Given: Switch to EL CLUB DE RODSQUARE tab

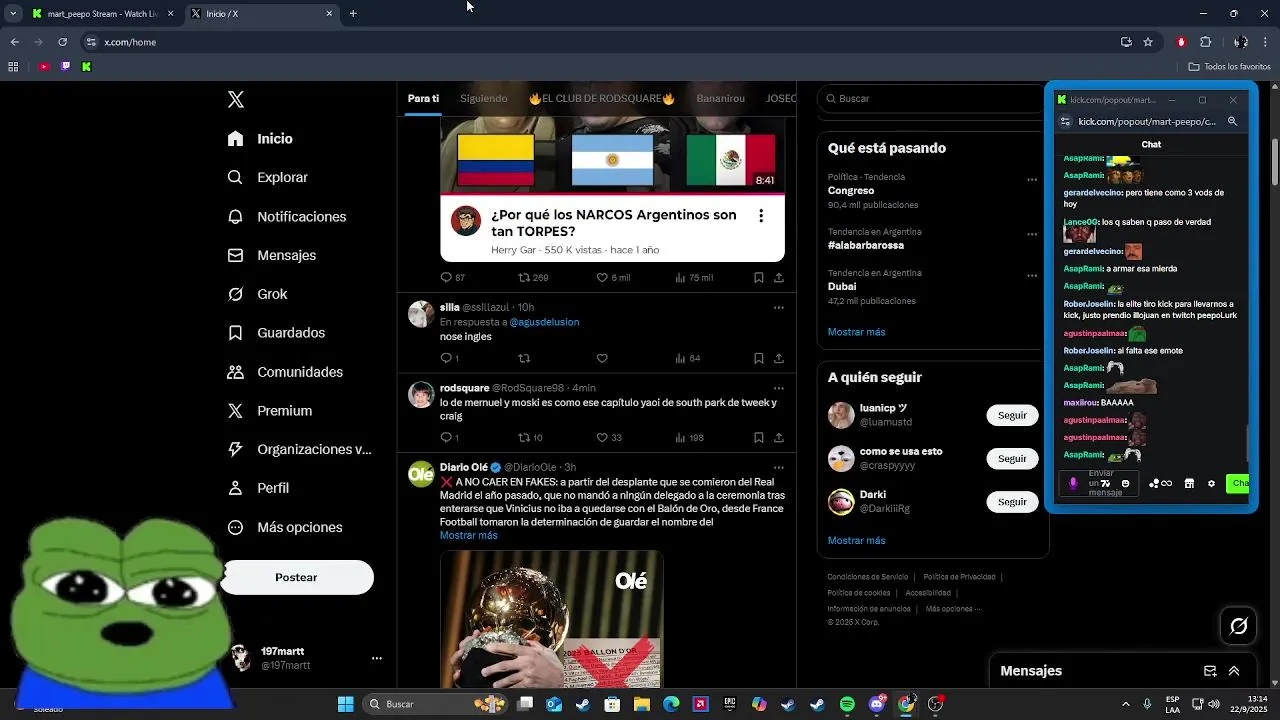Looking at the screenshot, I should (602, 99).
